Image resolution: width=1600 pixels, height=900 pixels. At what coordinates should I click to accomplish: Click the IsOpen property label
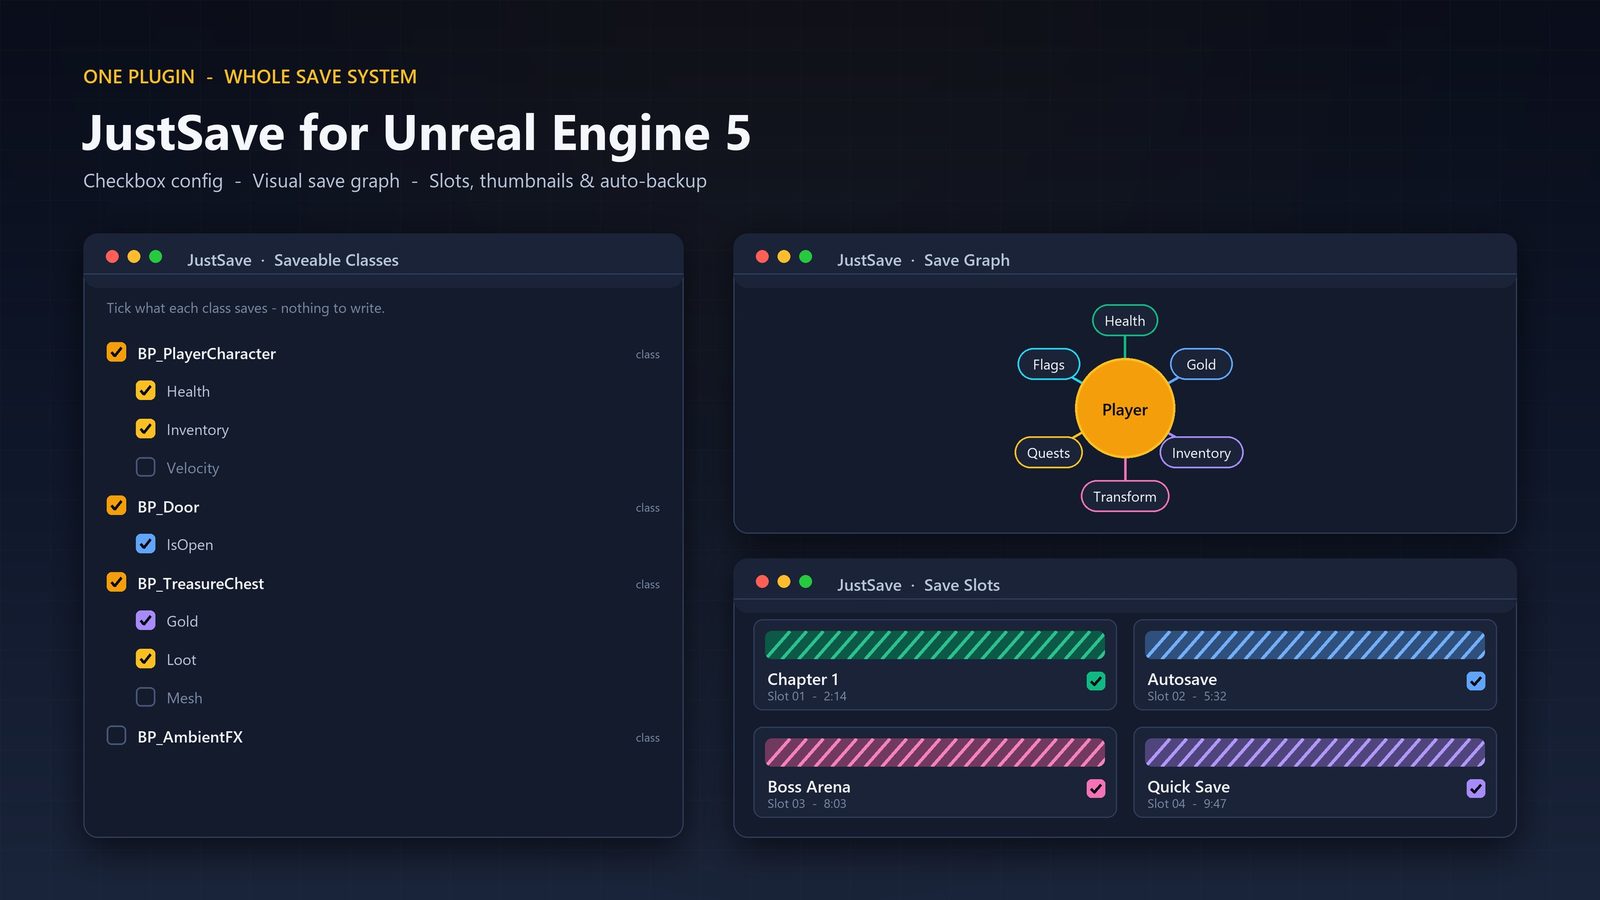click(190, 545)
